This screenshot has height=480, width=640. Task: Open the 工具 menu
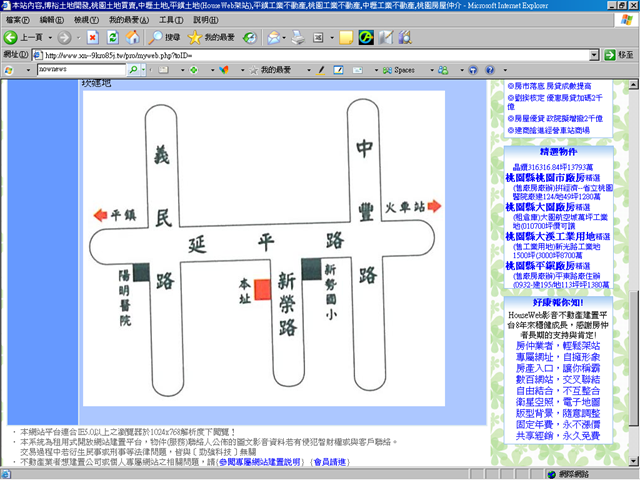[x=171, y=20]
